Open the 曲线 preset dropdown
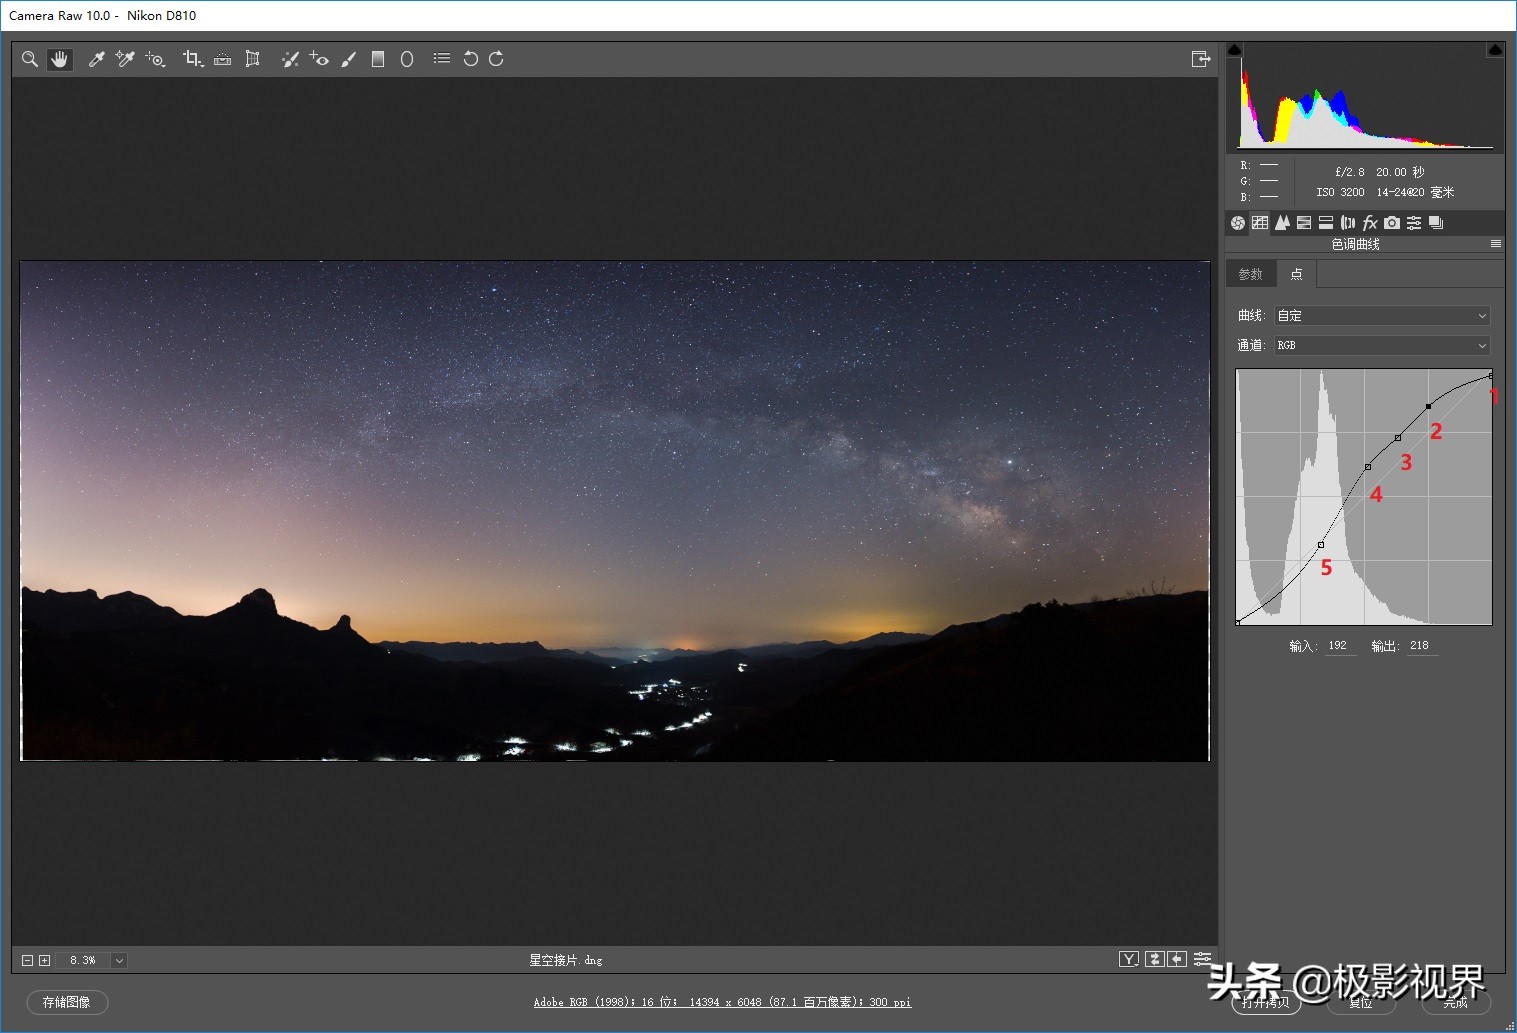This screenshot has width=1517, height=1033. point(1382,316)
